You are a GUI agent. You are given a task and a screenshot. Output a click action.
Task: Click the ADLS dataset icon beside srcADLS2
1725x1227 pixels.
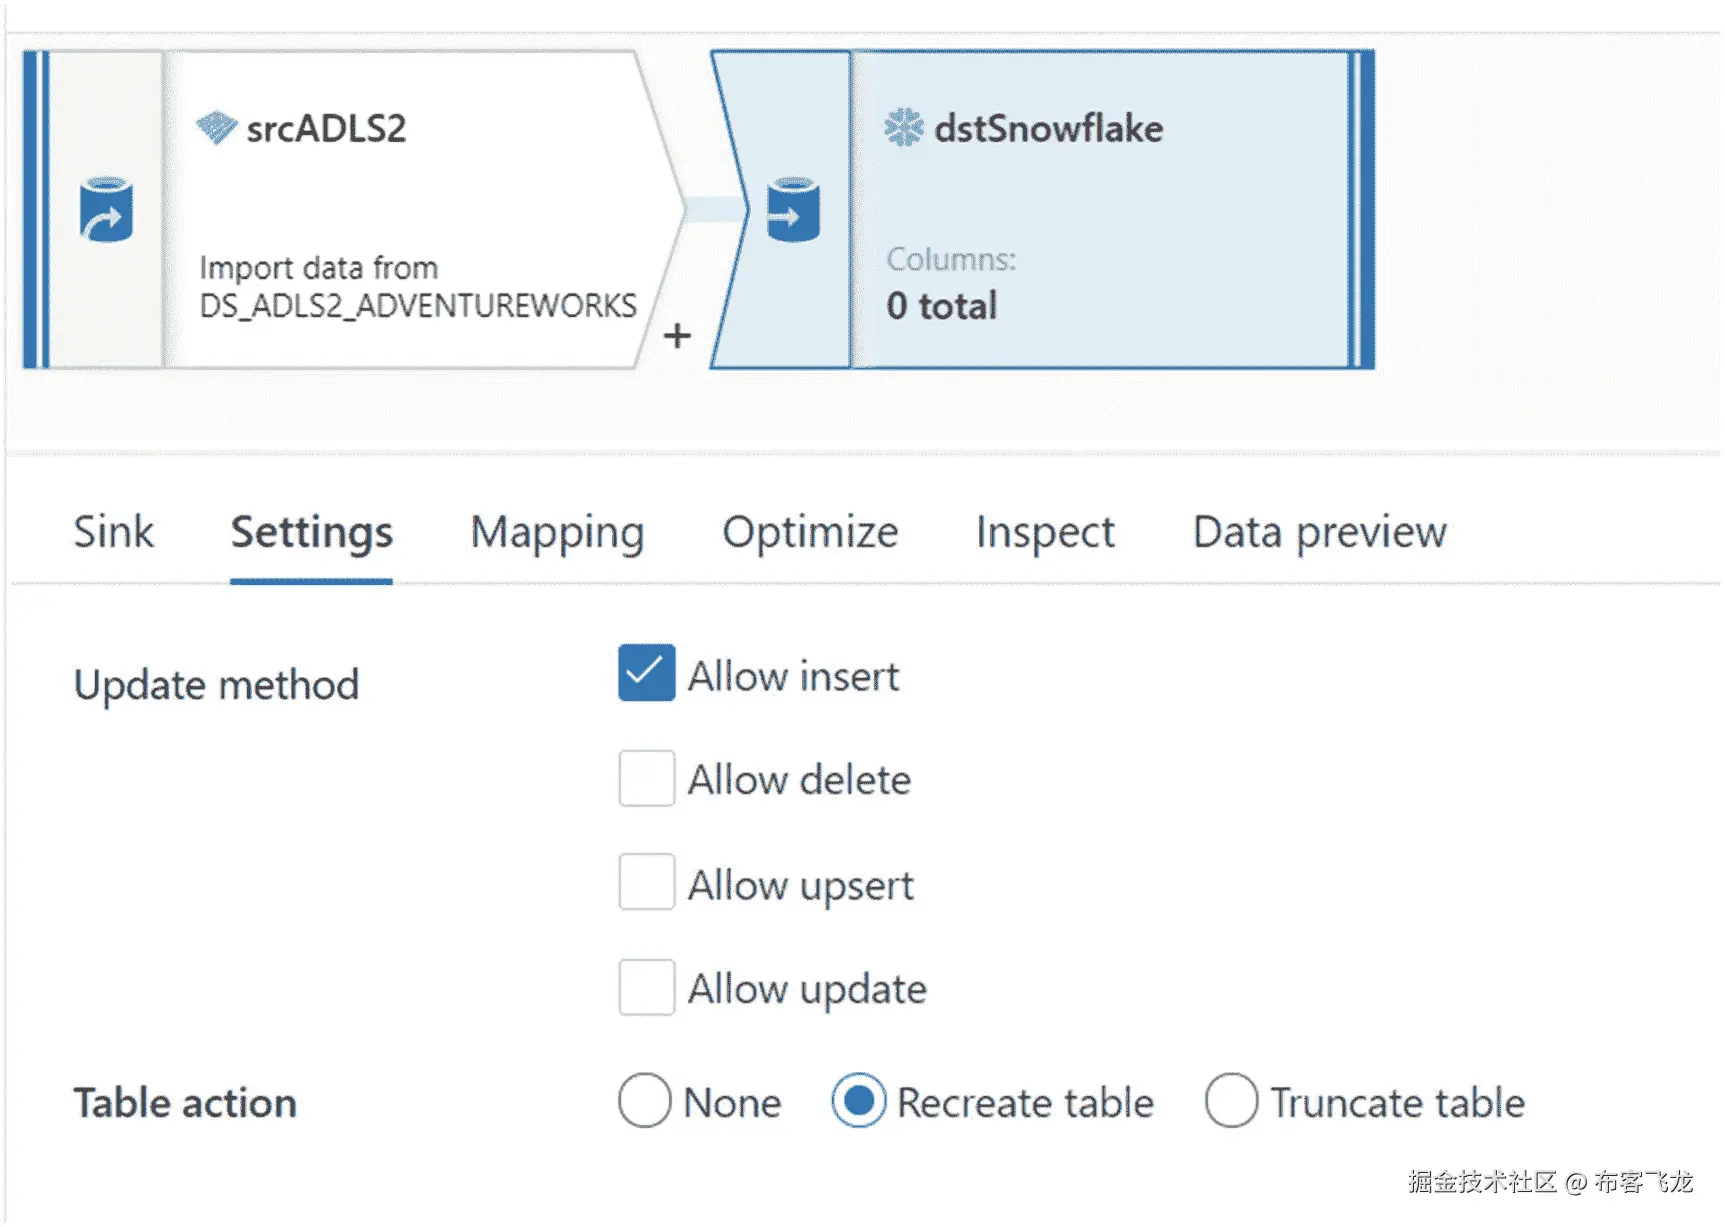pos(216,128)
